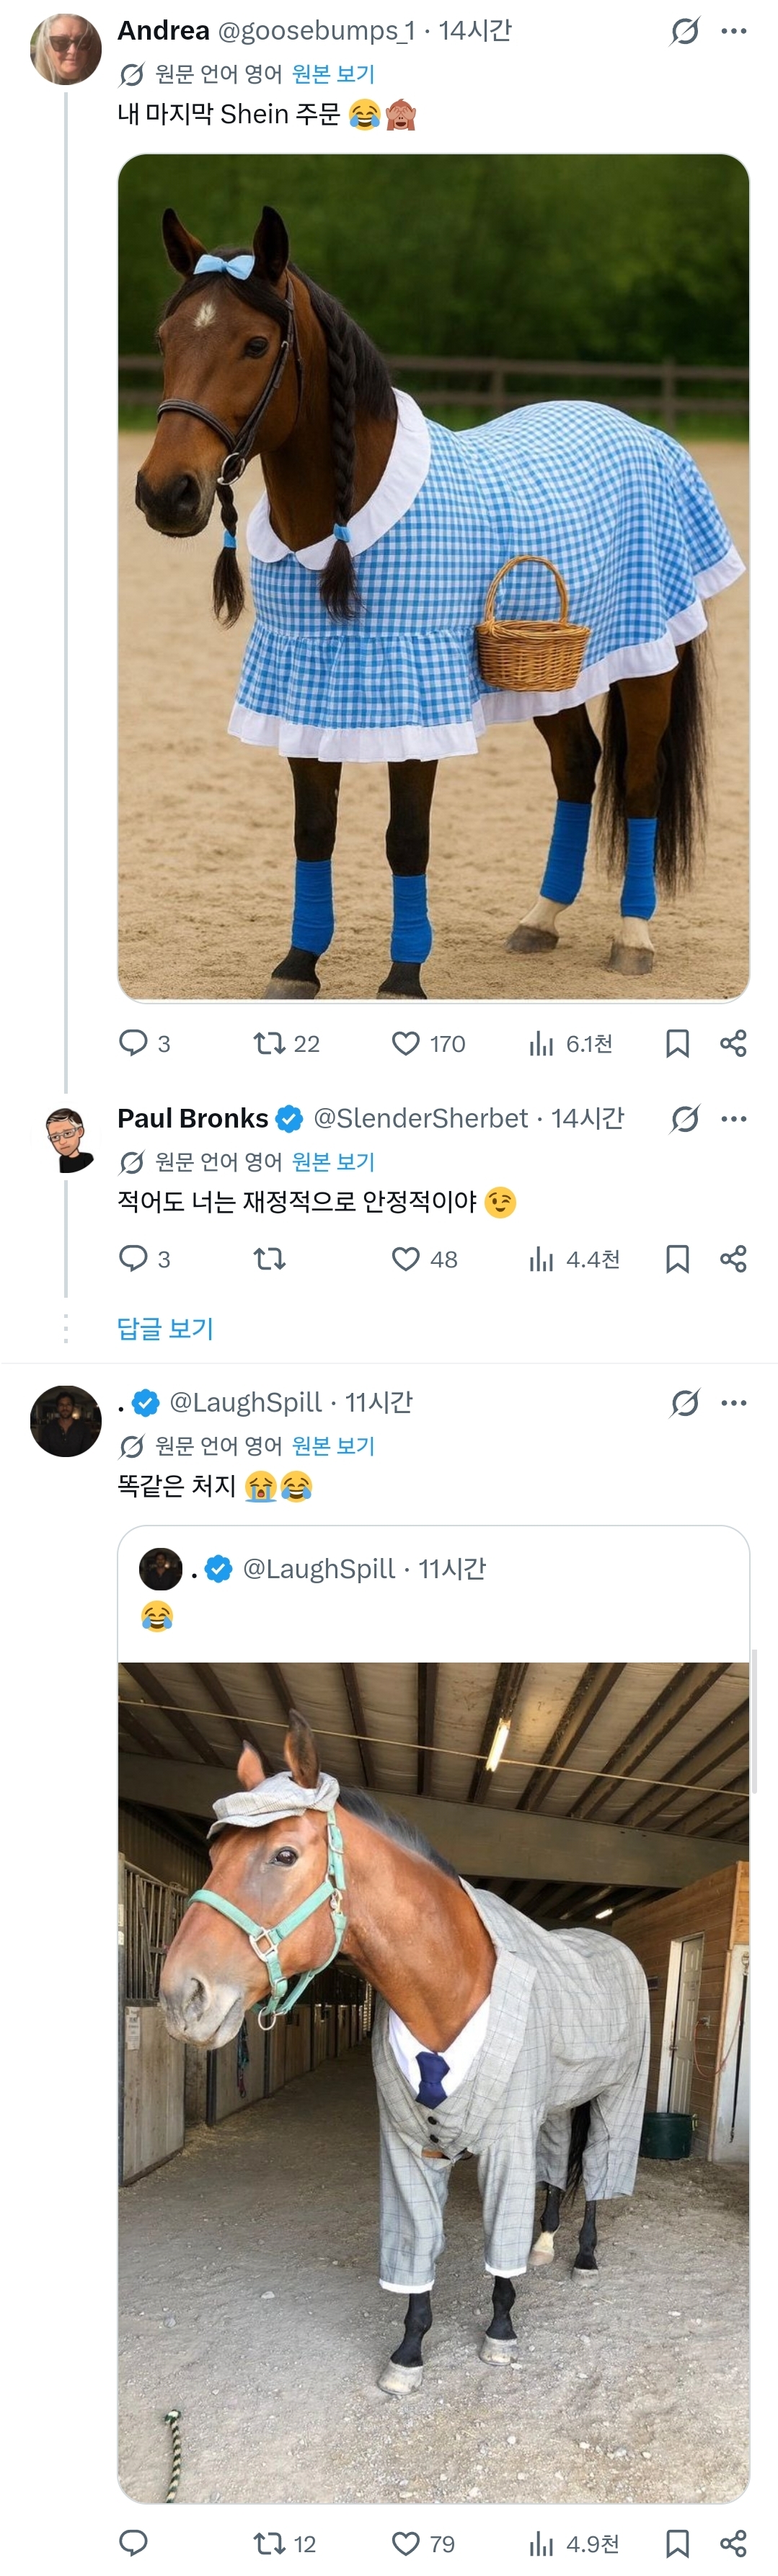This screenshot has height=2576, width=778.
Task: Open more options on Paul Bronks' reply
Action: 733,1119
